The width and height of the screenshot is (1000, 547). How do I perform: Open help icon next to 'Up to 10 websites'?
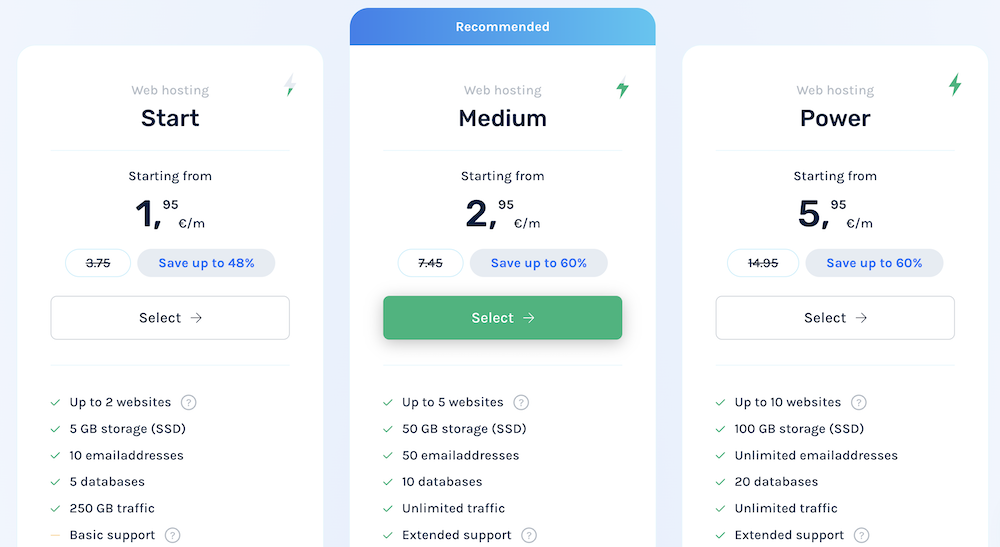[x=858, y=402]
